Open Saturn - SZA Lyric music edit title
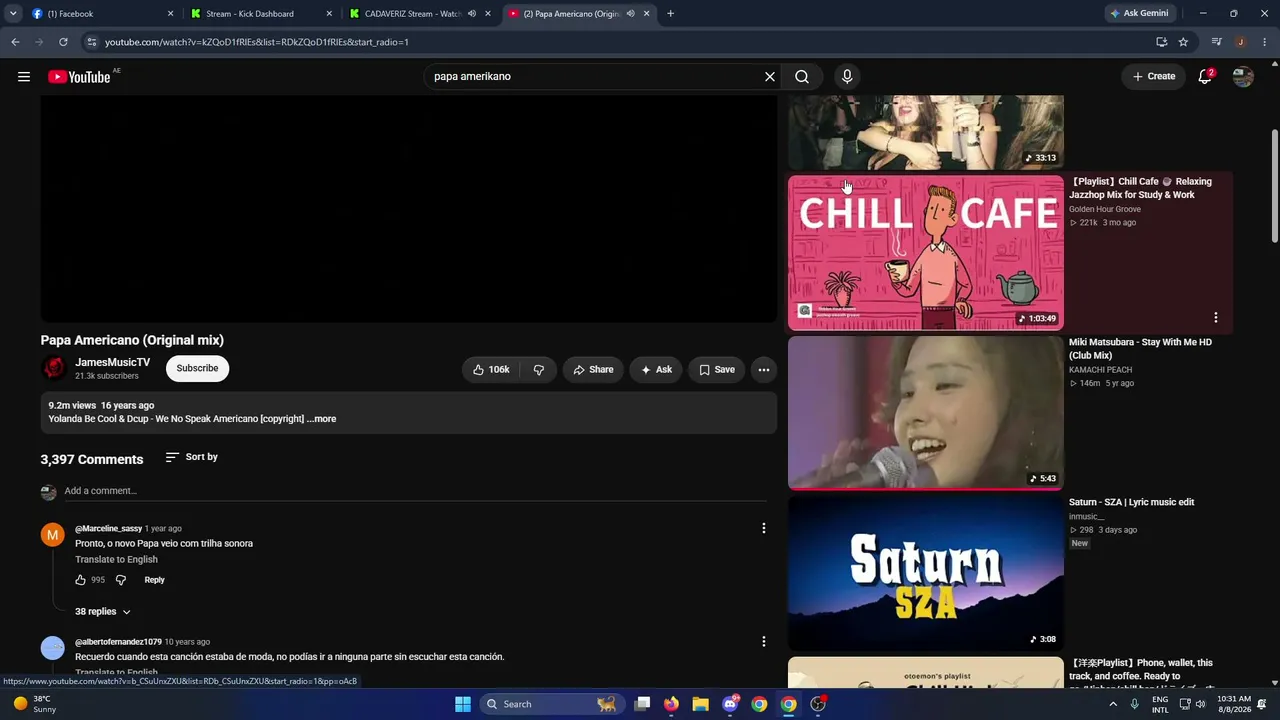Screen dimensions: 1280x720 1132,503
